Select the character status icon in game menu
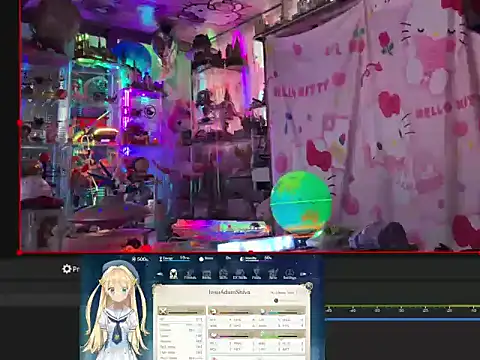This screenshot has width=480, height=360. pyautogui.click(x=173, y=274)
